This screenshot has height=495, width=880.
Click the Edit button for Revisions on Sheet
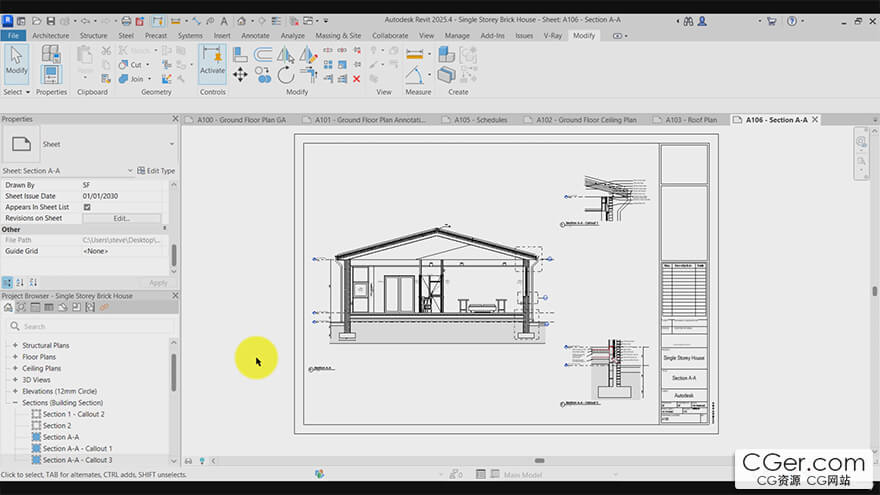121,218
